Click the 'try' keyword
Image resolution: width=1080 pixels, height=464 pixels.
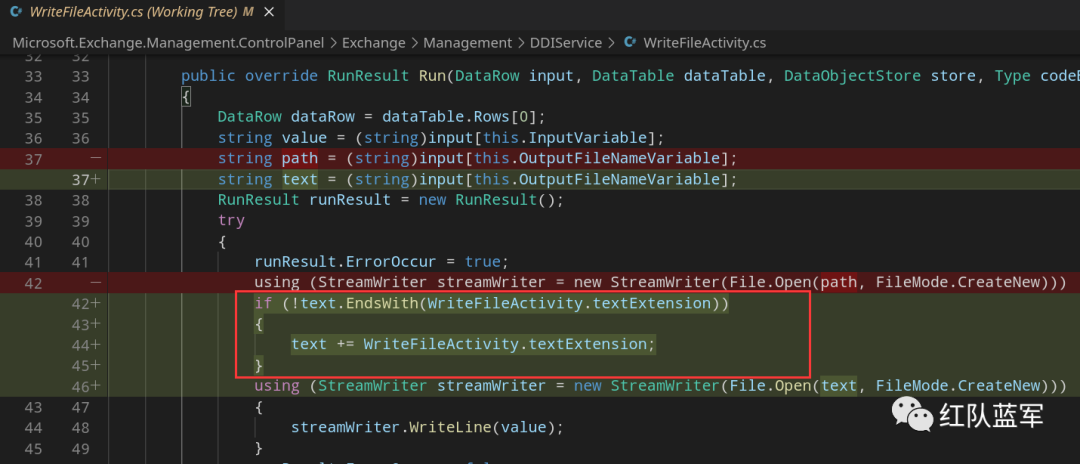point(231,221)
